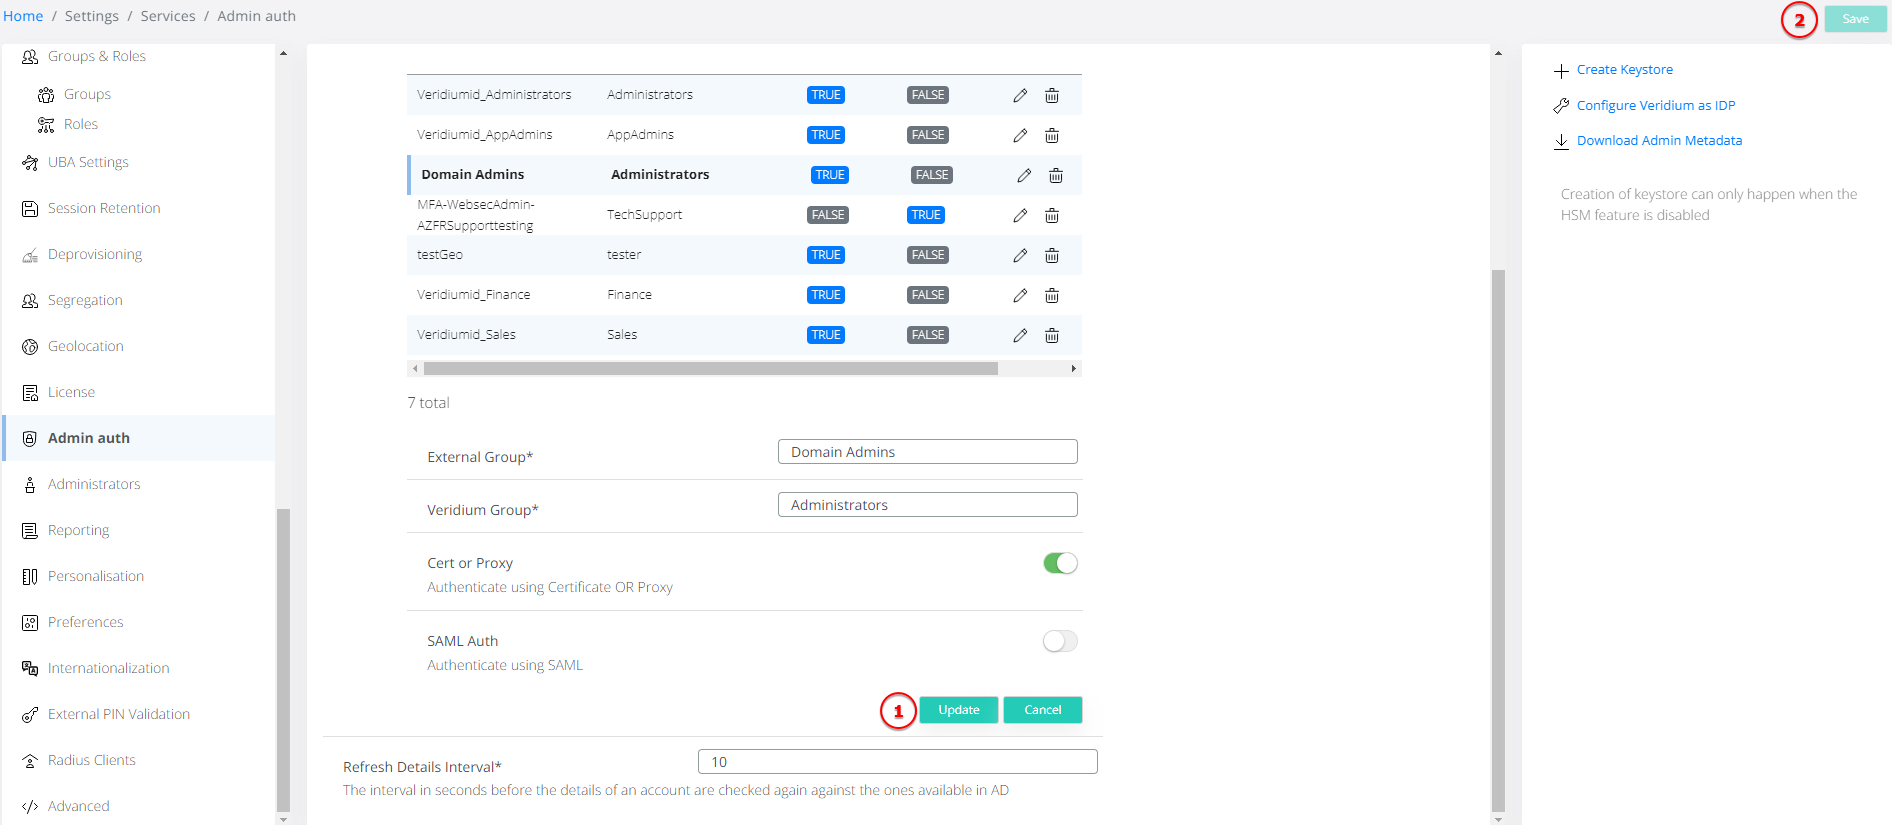Open the Administrators sidebar menu item

coord(94,484)
